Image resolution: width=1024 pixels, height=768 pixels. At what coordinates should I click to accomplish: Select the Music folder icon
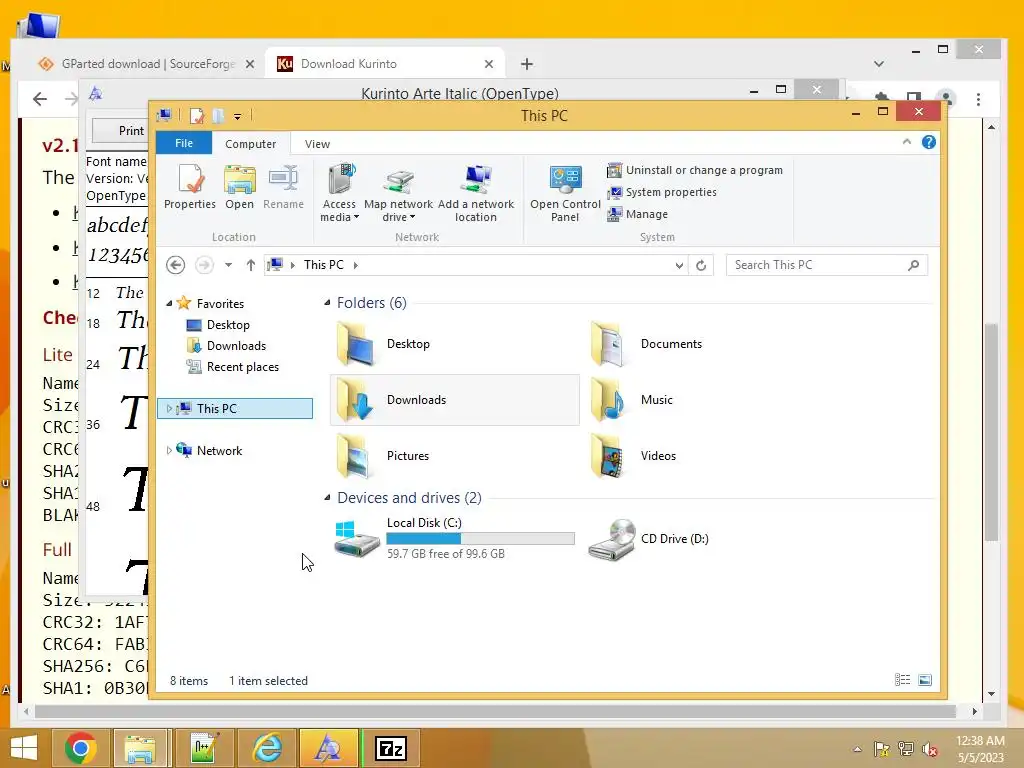pyautogui.click(x=608, y=400)
